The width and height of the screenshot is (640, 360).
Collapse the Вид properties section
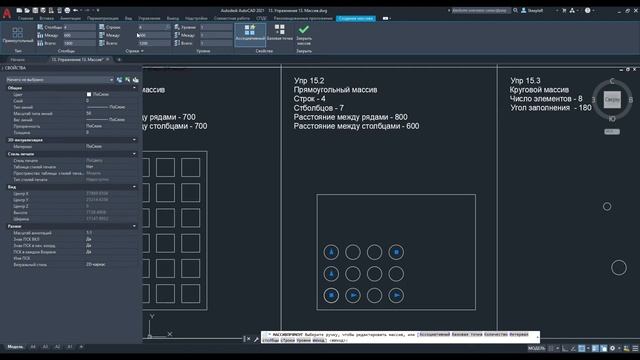point(134,187)
